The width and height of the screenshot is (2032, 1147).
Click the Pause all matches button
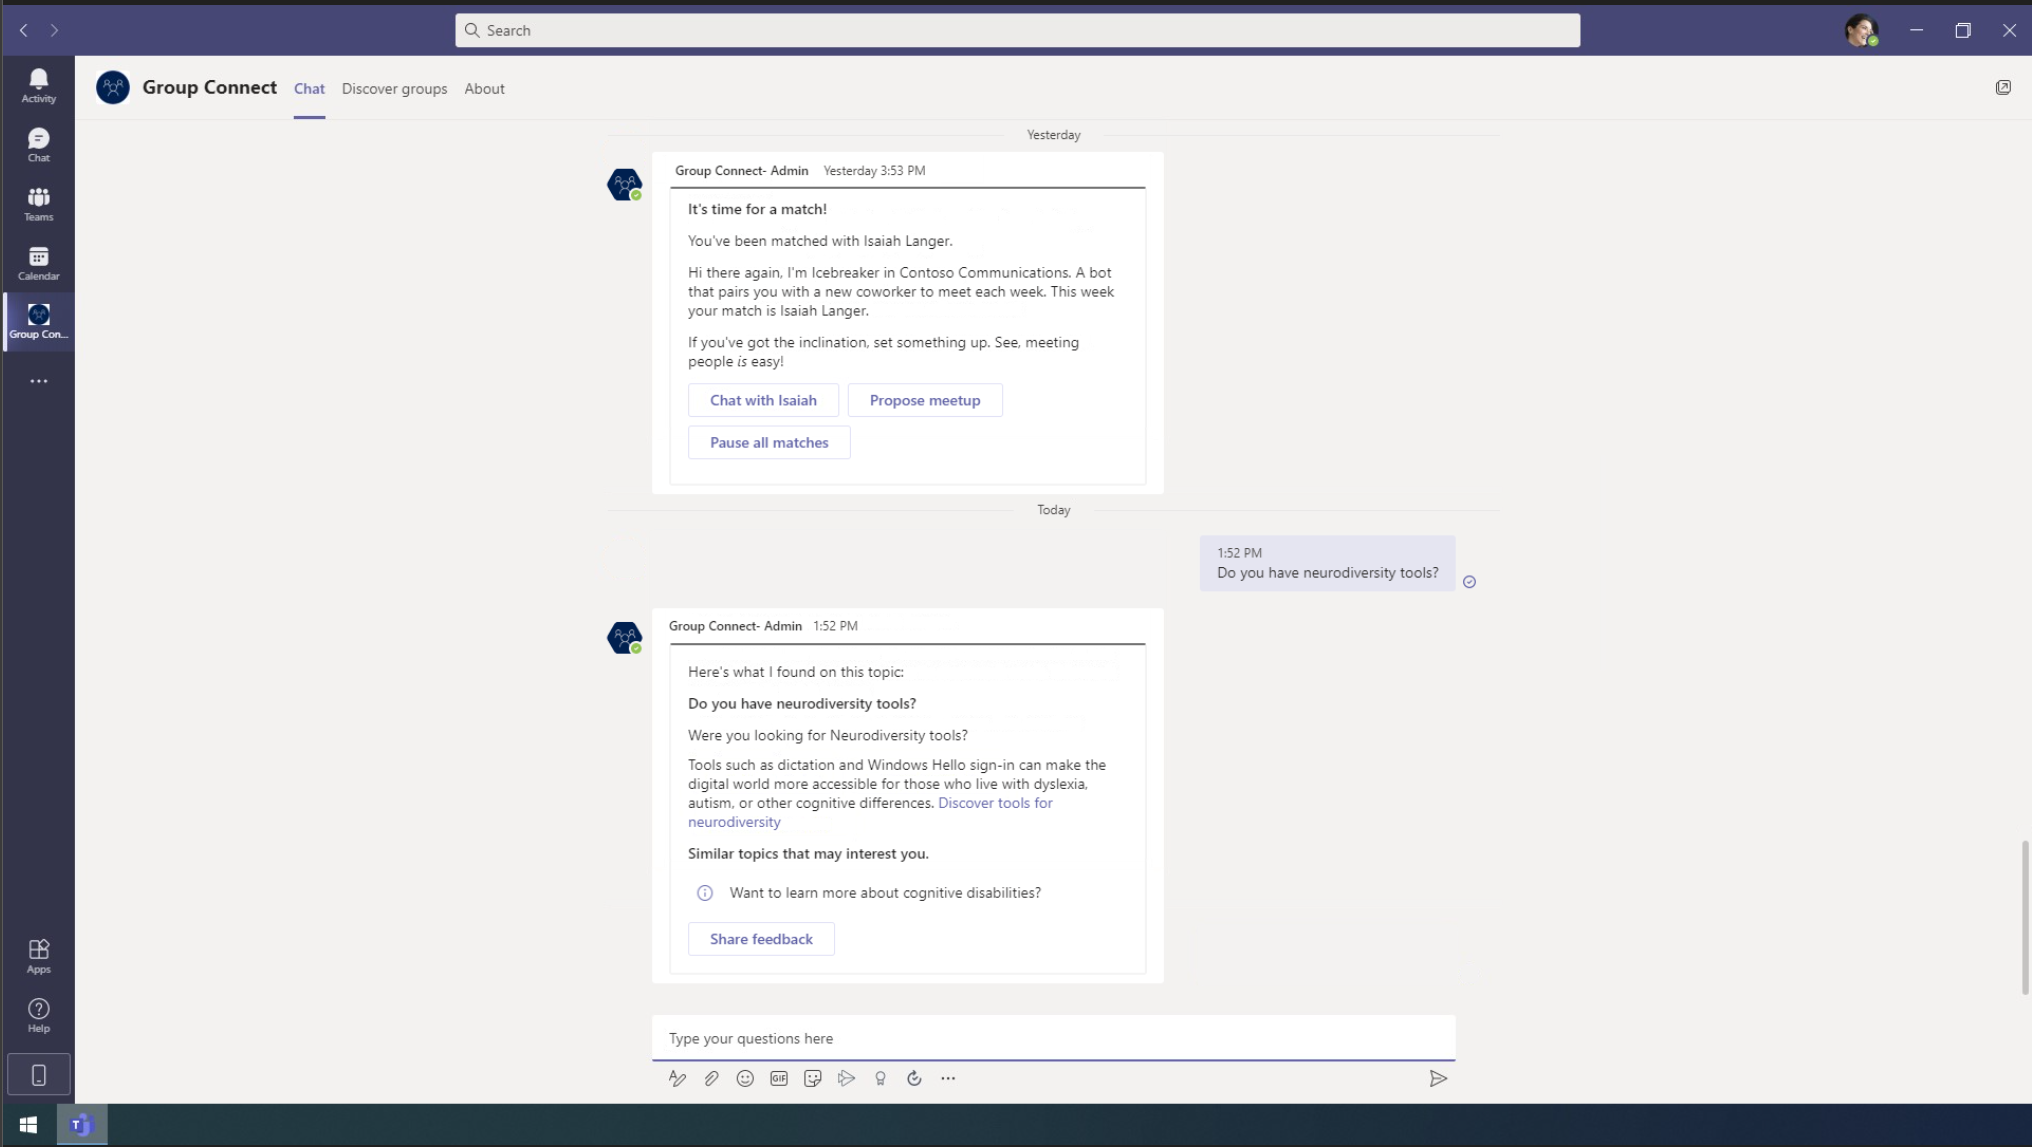[770, 441]
